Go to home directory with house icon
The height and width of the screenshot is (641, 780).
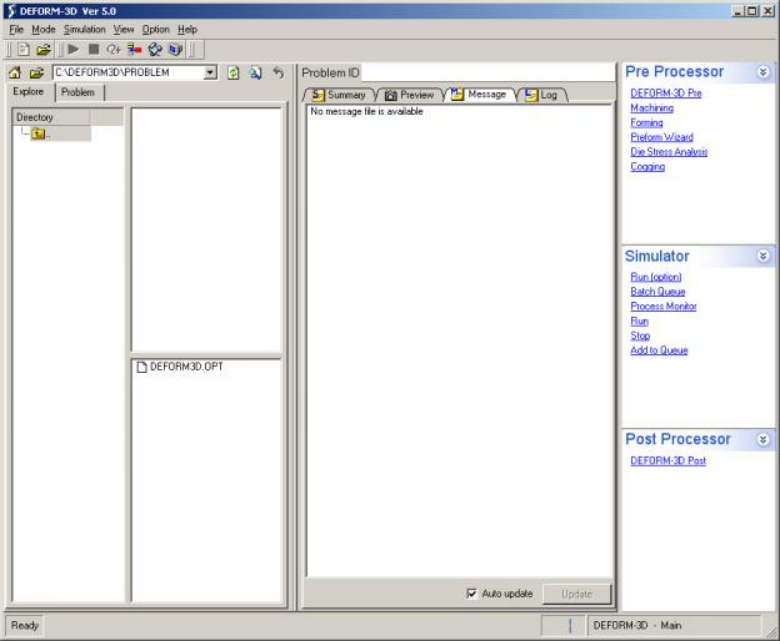click(15, 73)
